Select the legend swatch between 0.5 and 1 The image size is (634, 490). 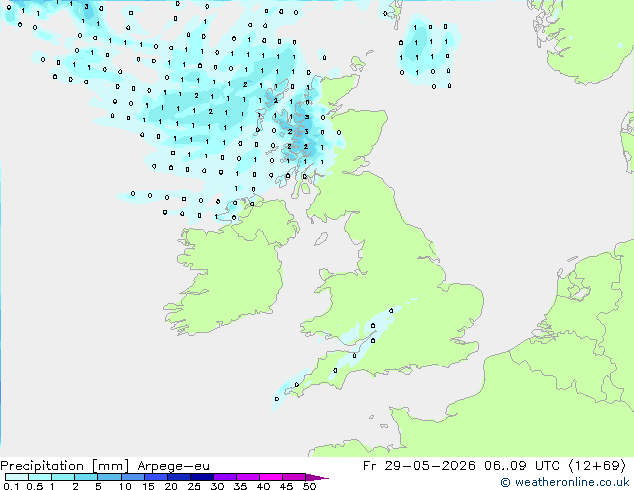(40, 477)
